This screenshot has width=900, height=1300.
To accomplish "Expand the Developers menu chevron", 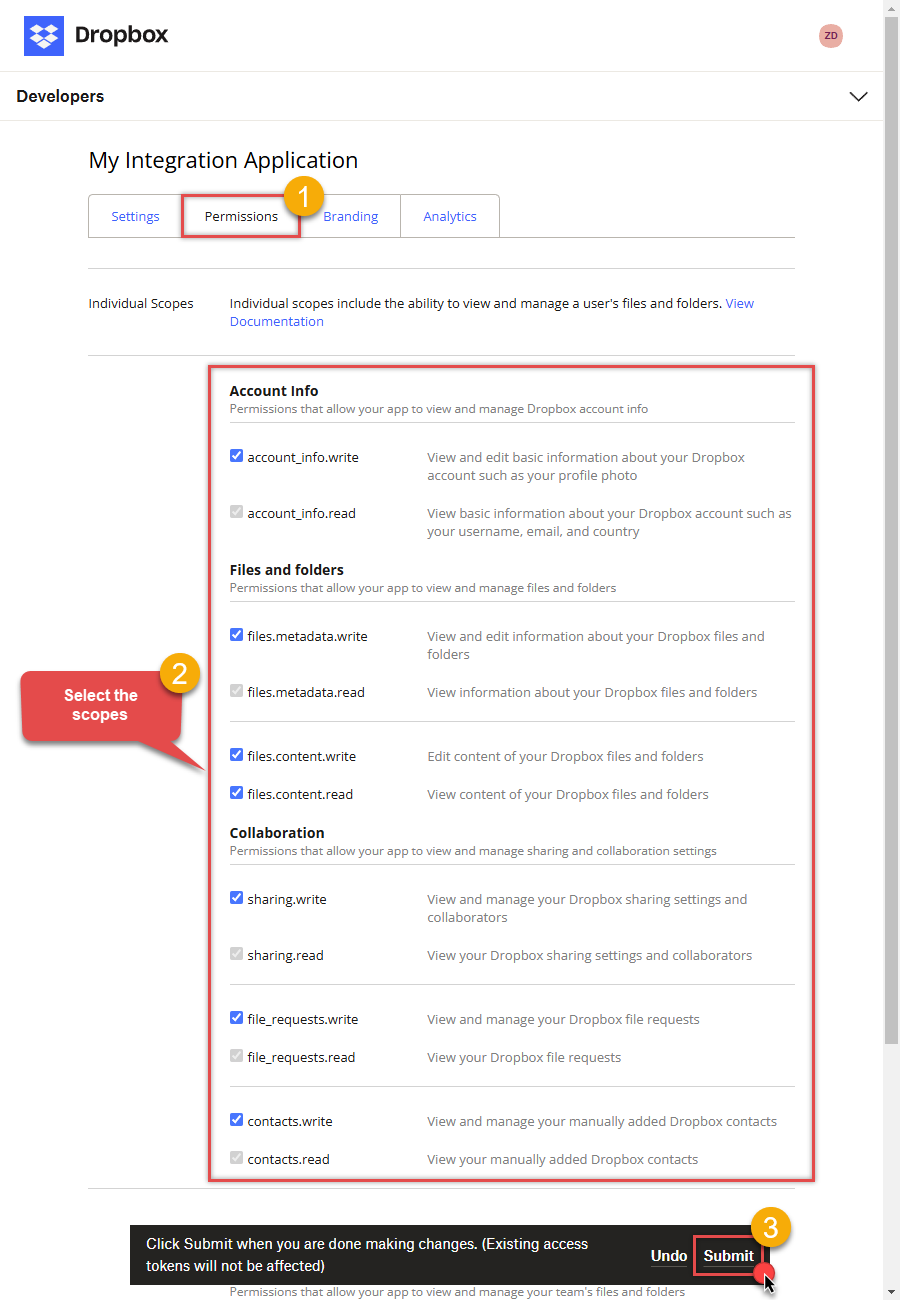I will pyautogui.click(x=858, y=97).
